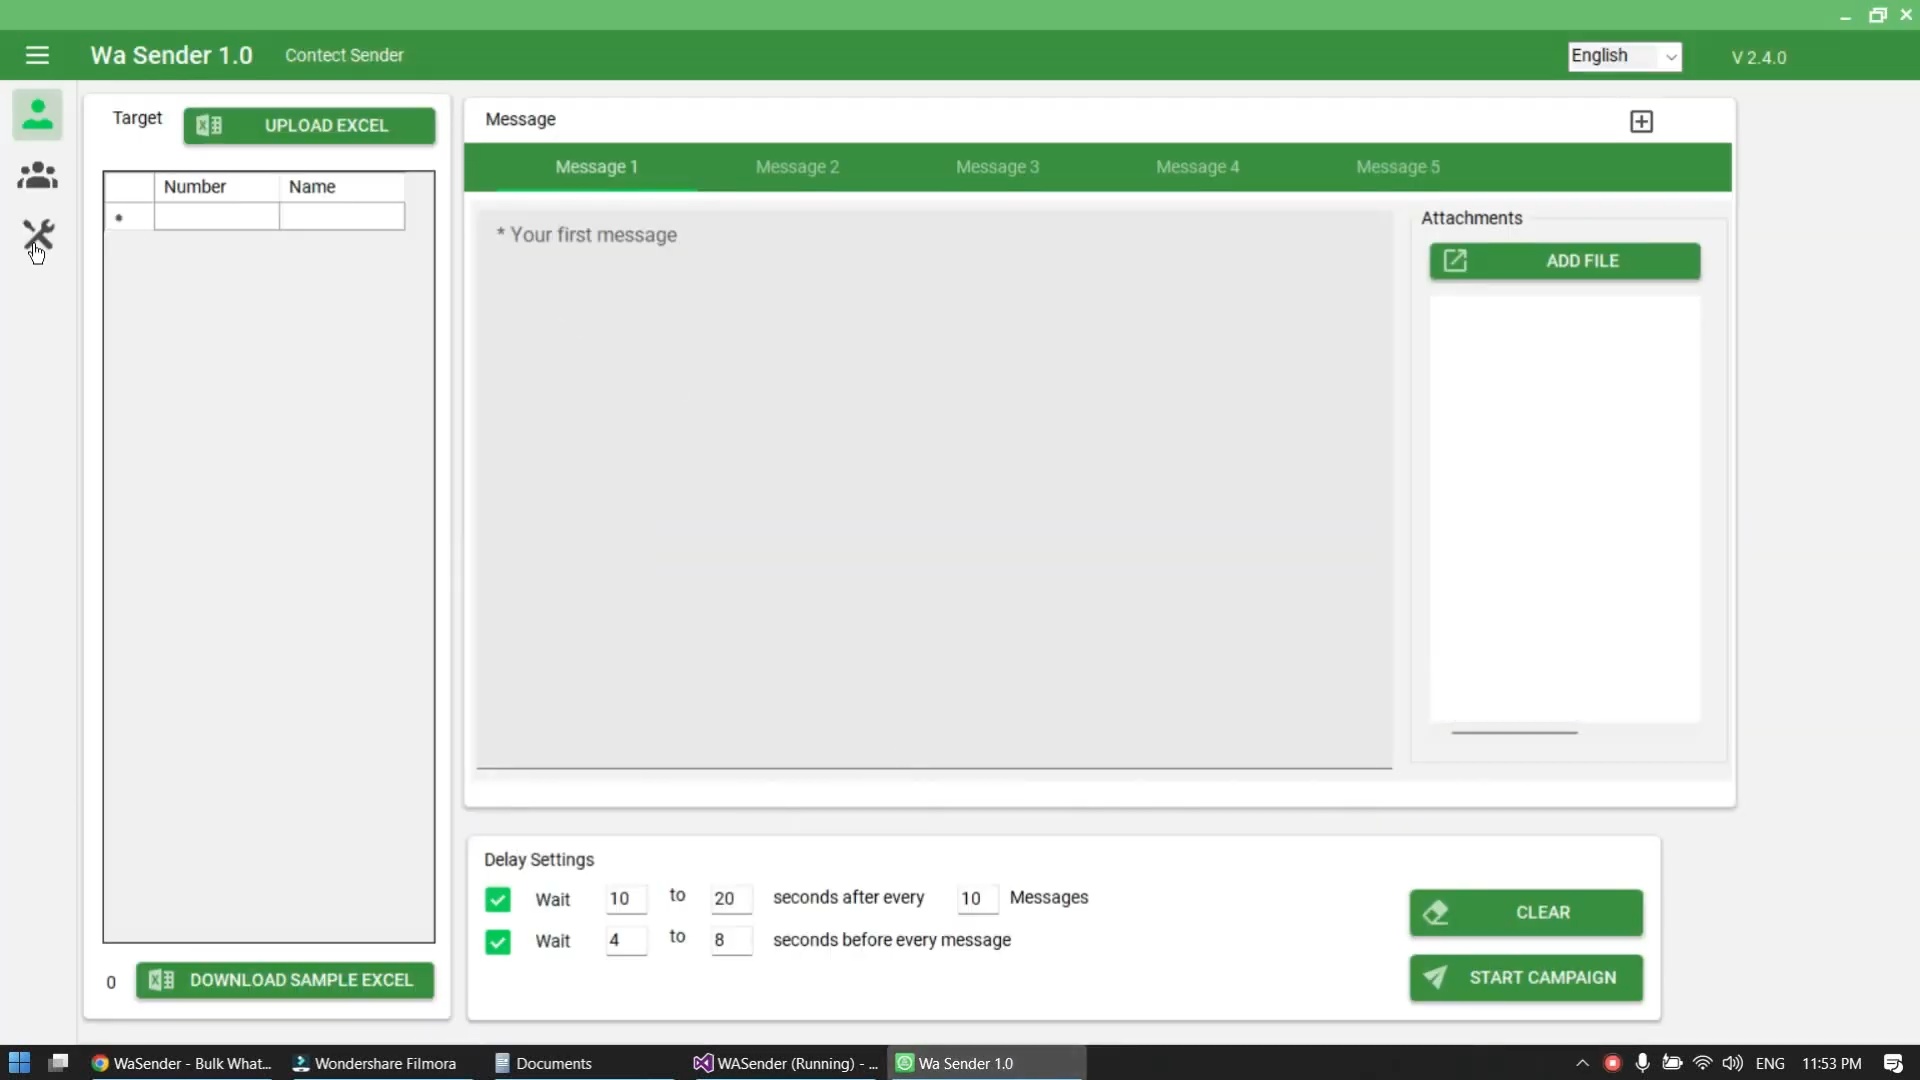Click the empty Number cell
Viewport: 1920px width, 1080px height.
click(x=216, y=217)
